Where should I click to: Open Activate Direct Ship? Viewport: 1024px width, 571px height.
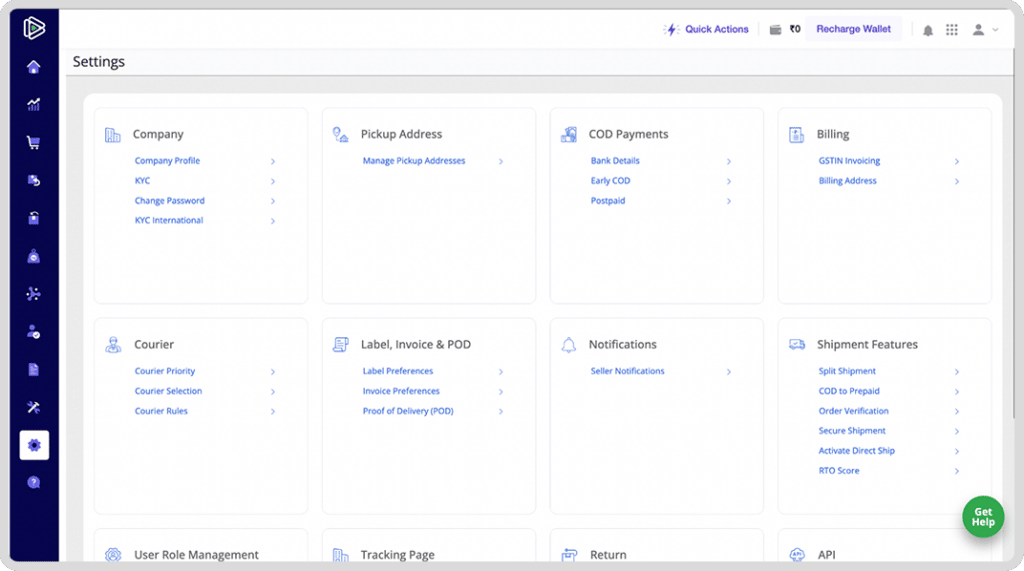click(x=857, y=451)
